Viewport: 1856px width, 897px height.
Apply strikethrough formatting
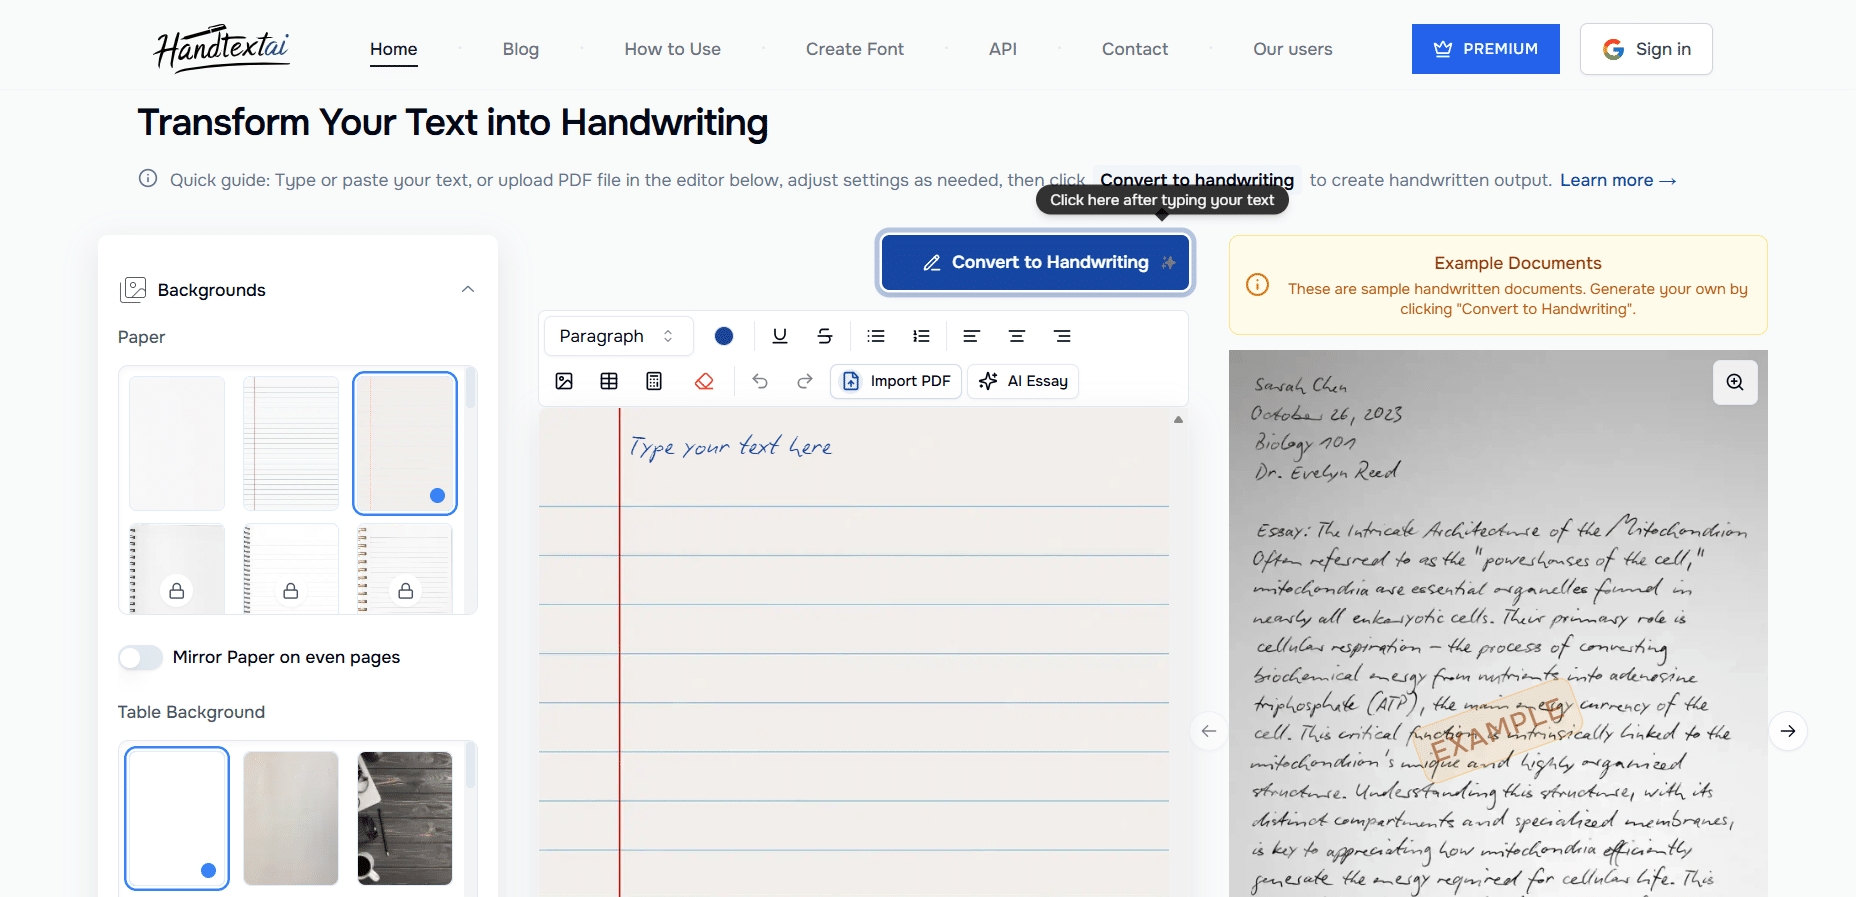(x=824, y=336)
